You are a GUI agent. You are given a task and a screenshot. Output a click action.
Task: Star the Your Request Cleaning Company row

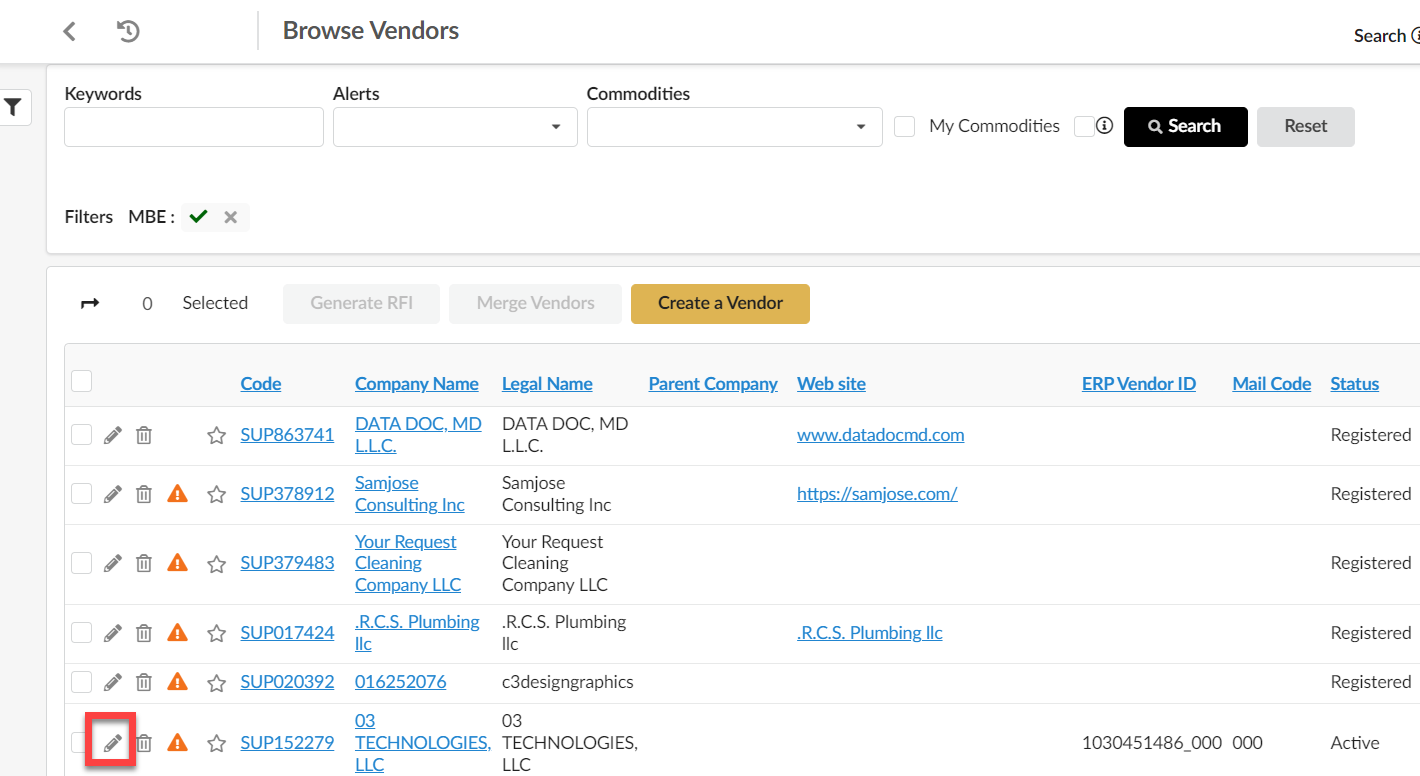click(216, 564)
